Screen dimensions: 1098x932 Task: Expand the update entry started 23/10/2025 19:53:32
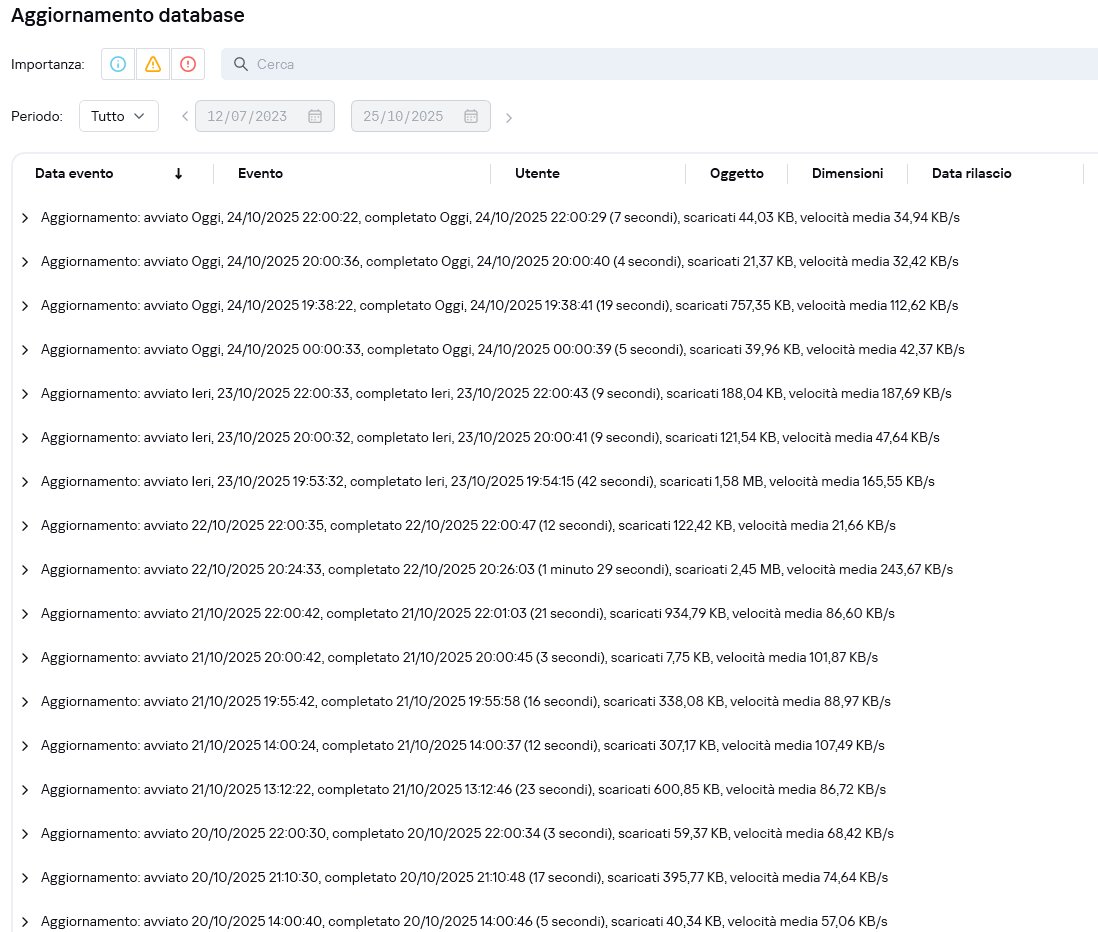[25, 481]
